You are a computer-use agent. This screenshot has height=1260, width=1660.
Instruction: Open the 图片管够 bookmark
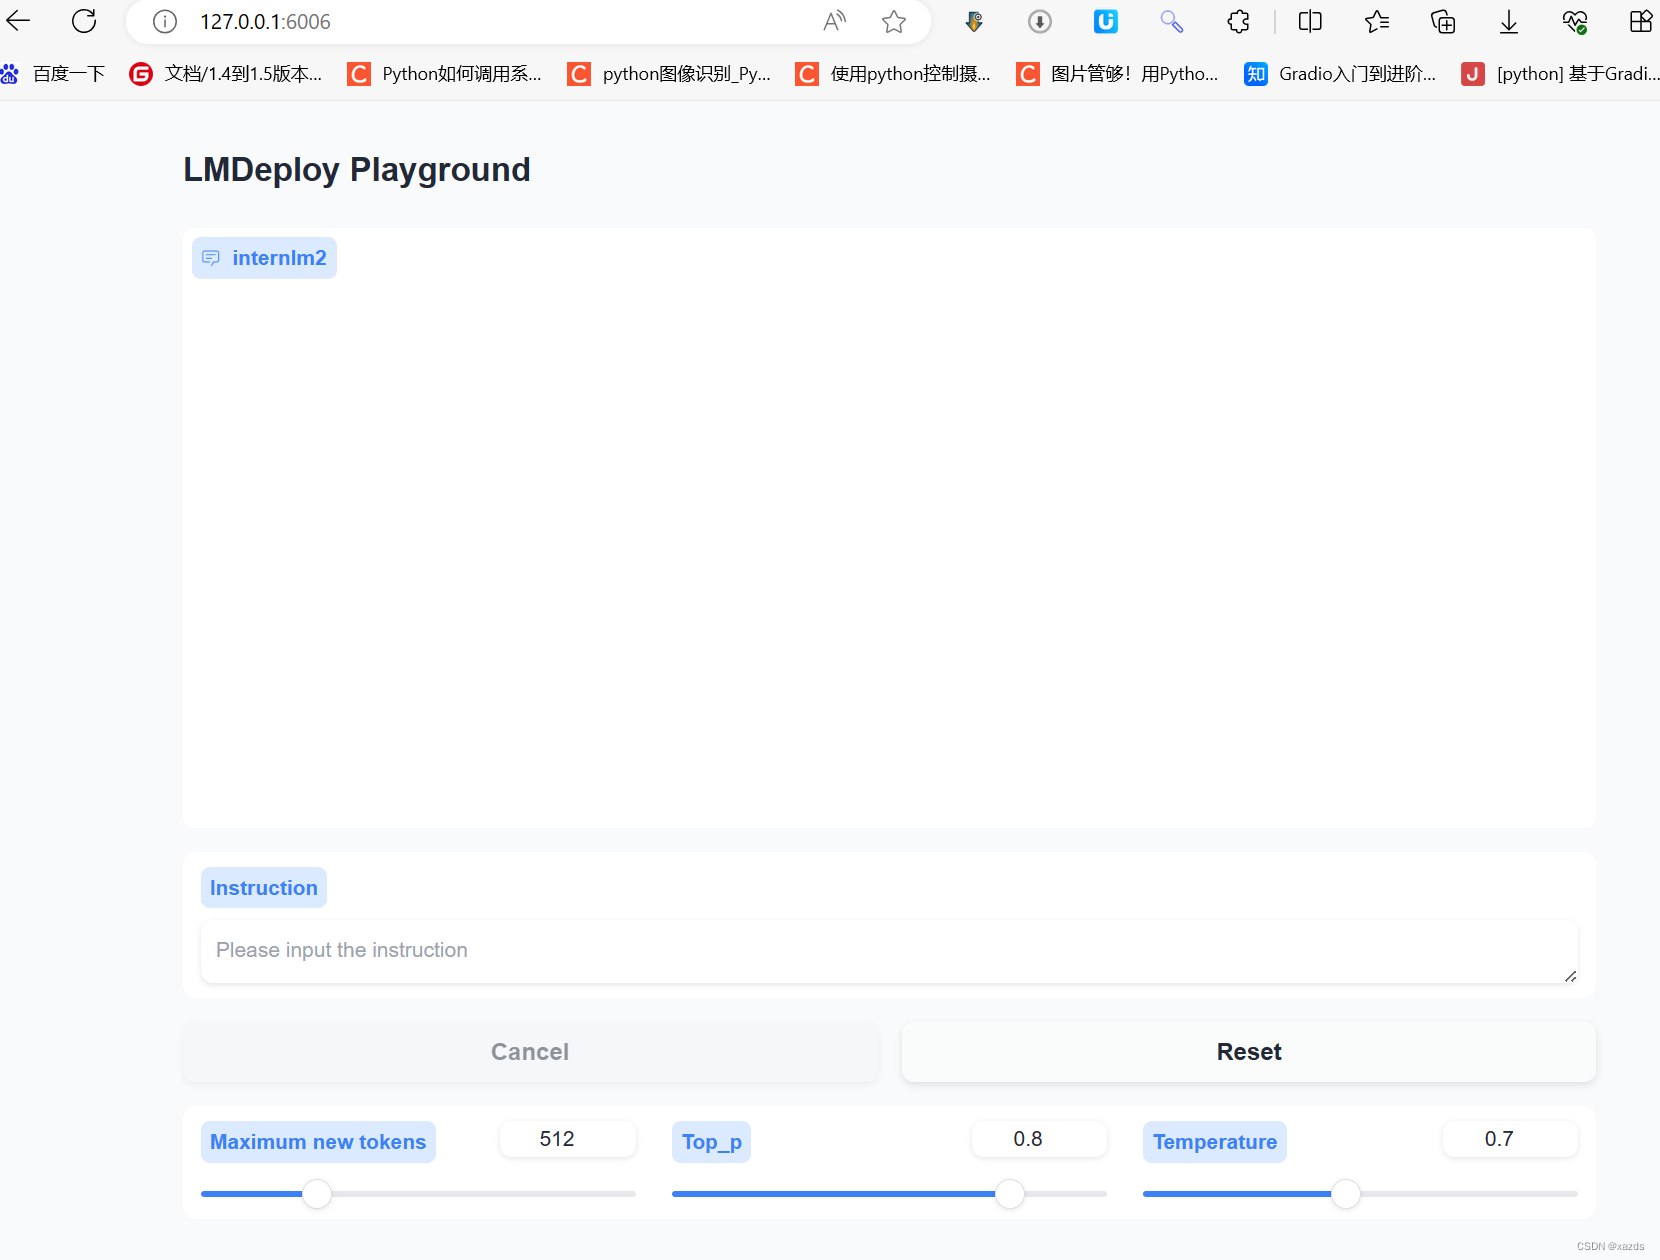1117,73
